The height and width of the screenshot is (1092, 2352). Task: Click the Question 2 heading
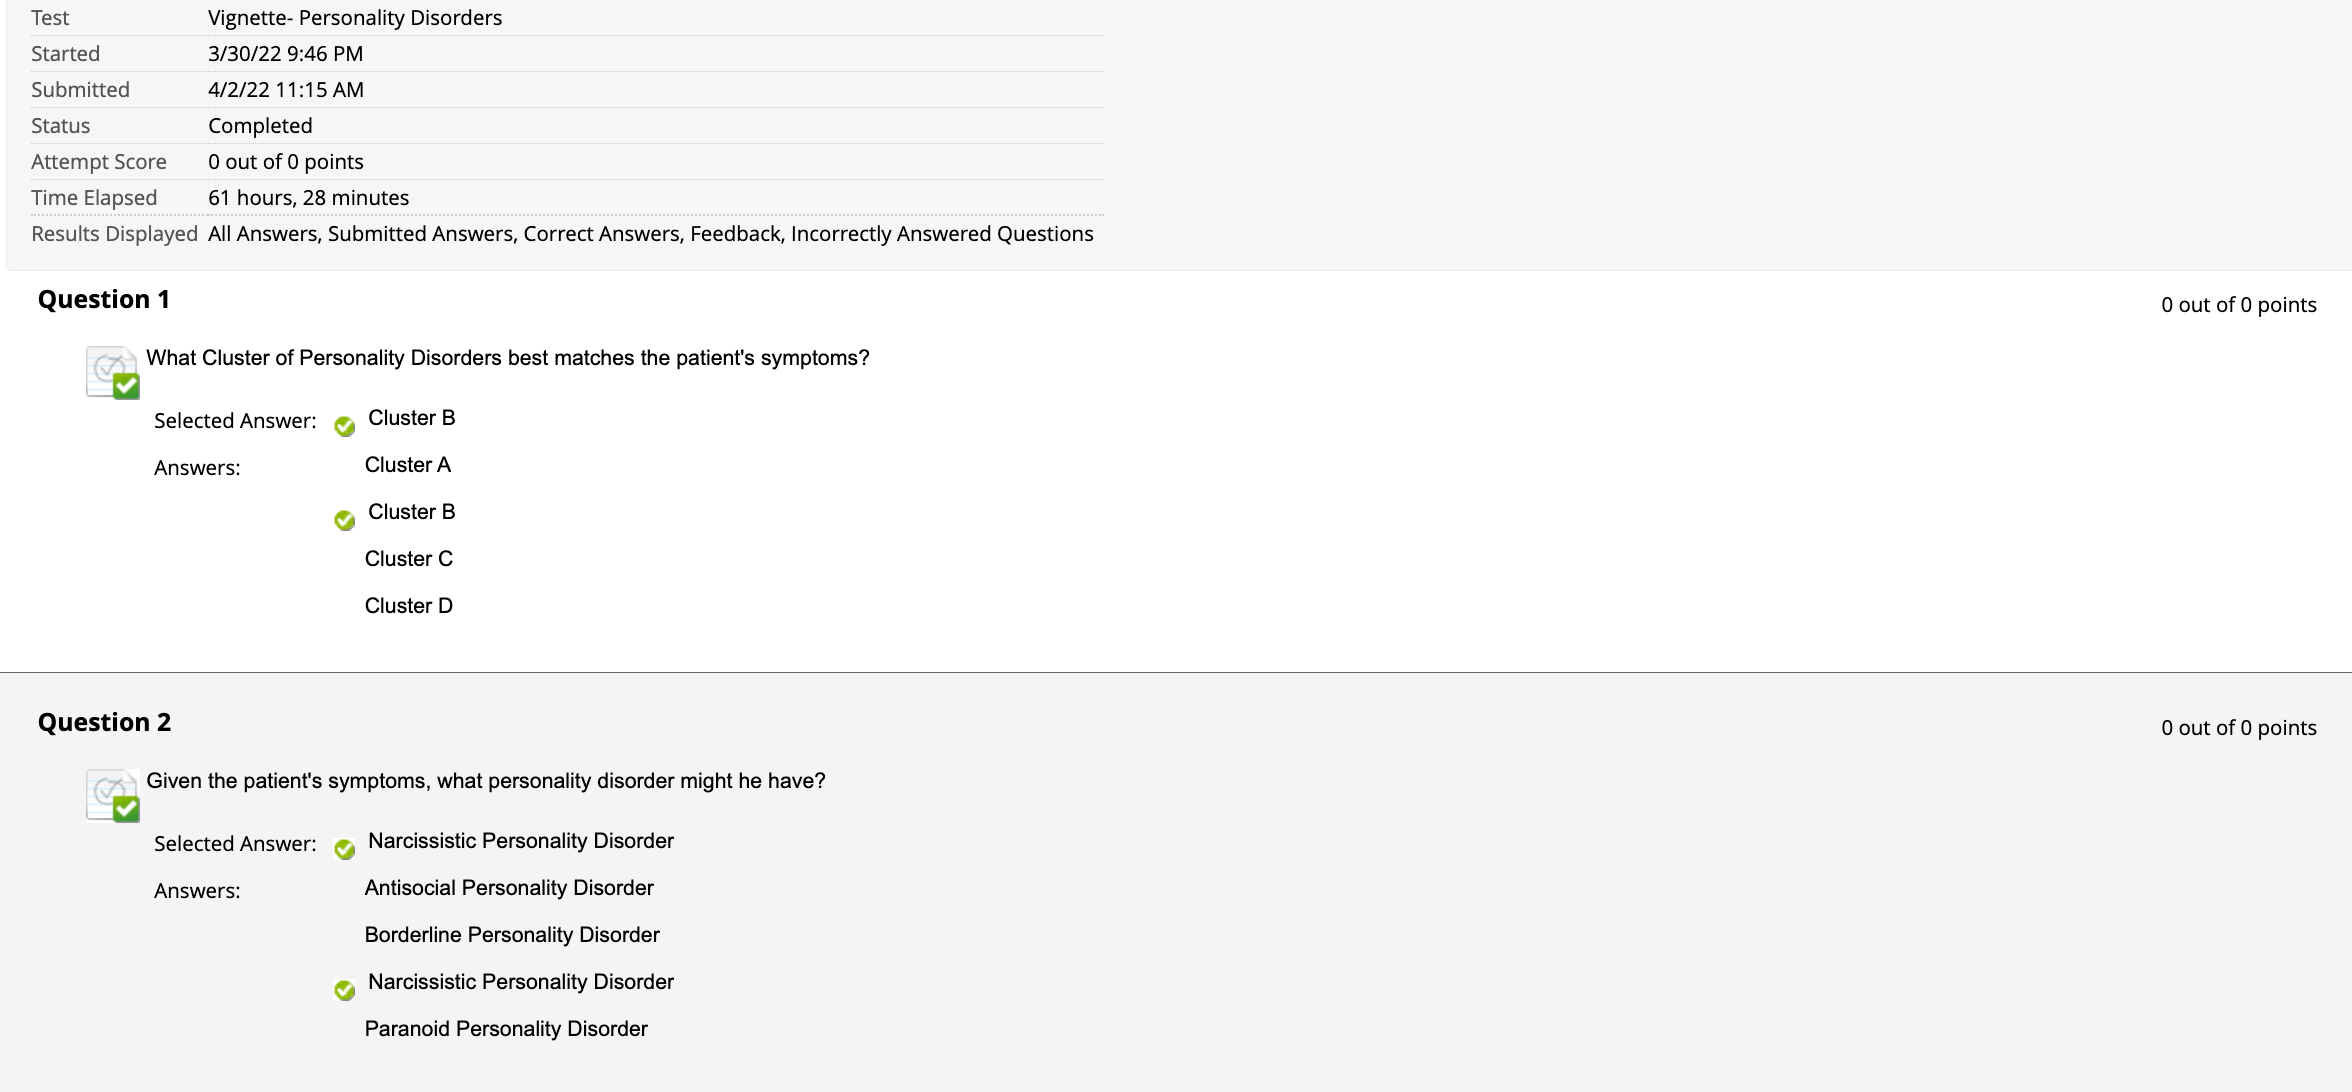(104, 722)
